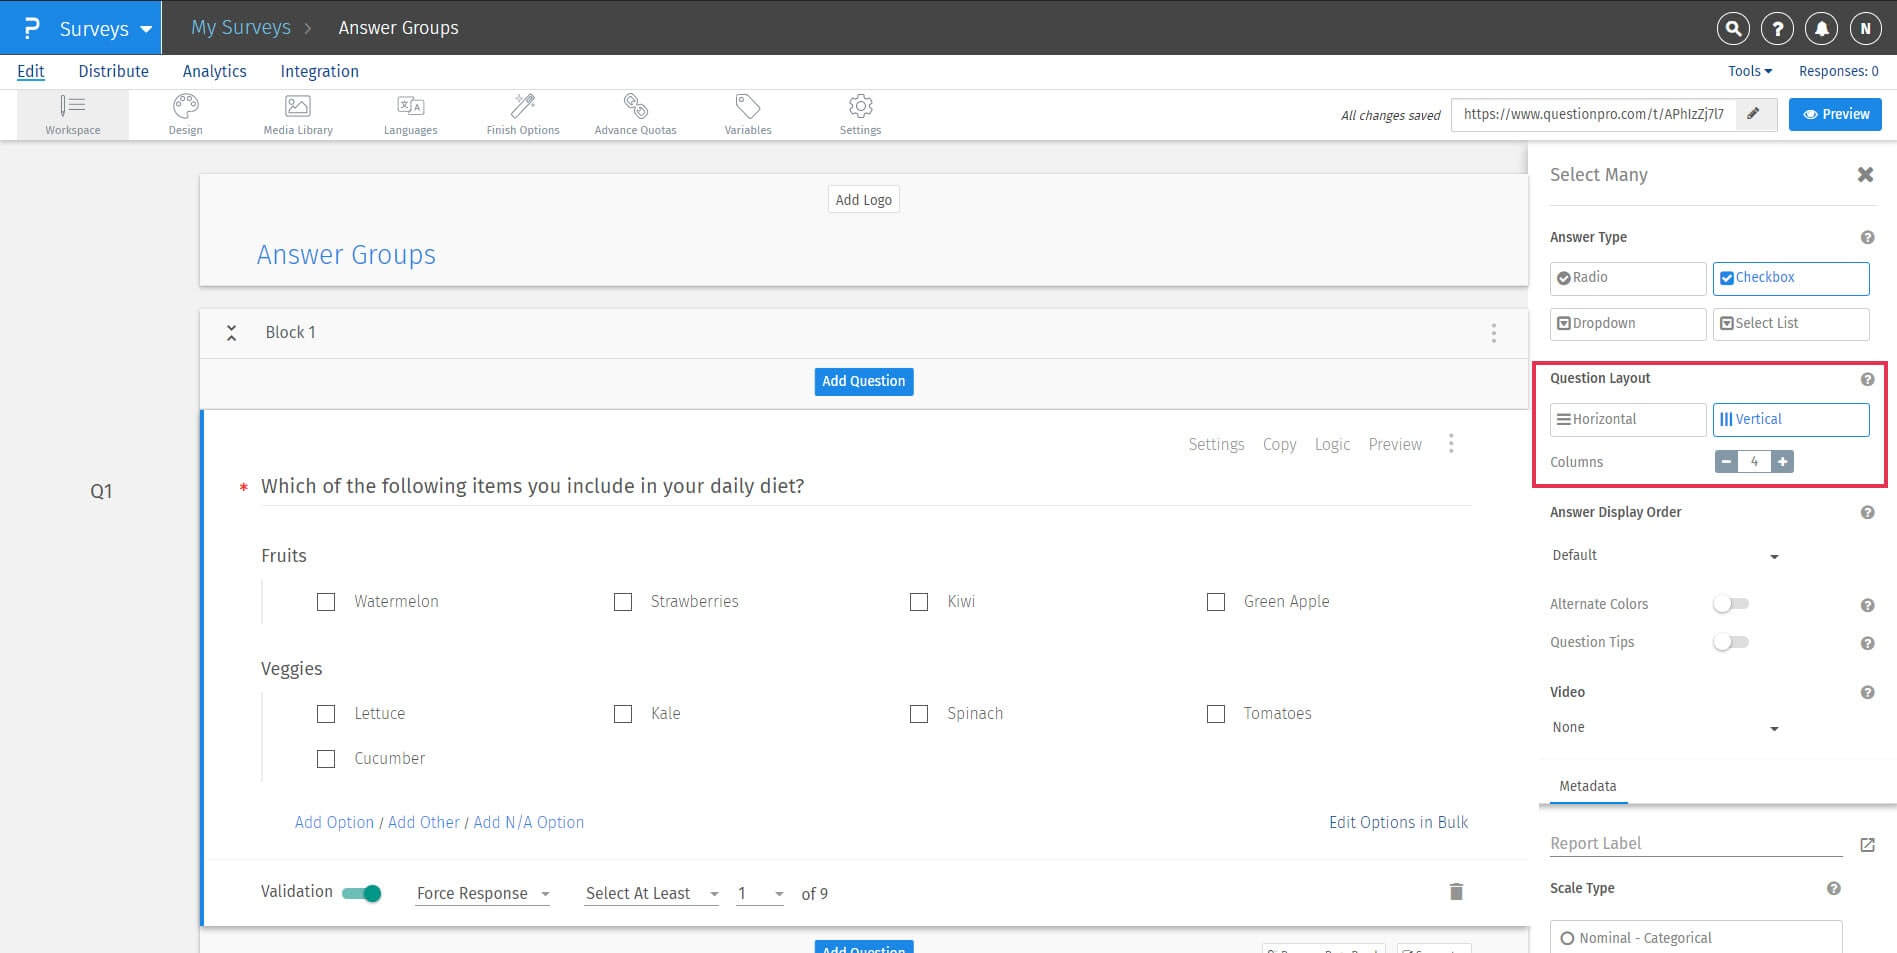The width and height of the screenshot is (1897, 953).
Task: Open the Languages tool
Action: [x=410, y=113]
